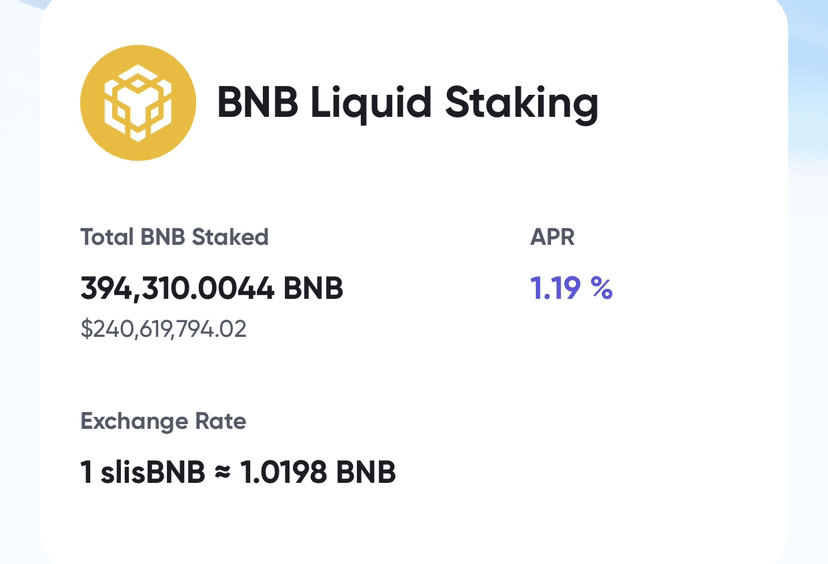Click BNB in the Liquid Staking heading

click(257, 102)
